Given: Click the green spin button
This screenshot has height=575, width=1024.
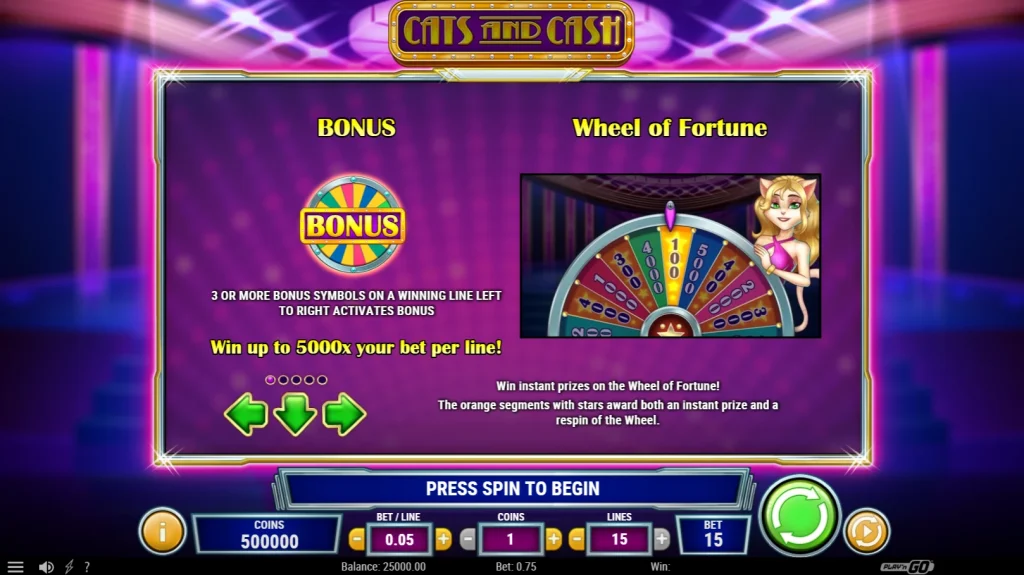Looking at the screenshot, I should point(799,516).
